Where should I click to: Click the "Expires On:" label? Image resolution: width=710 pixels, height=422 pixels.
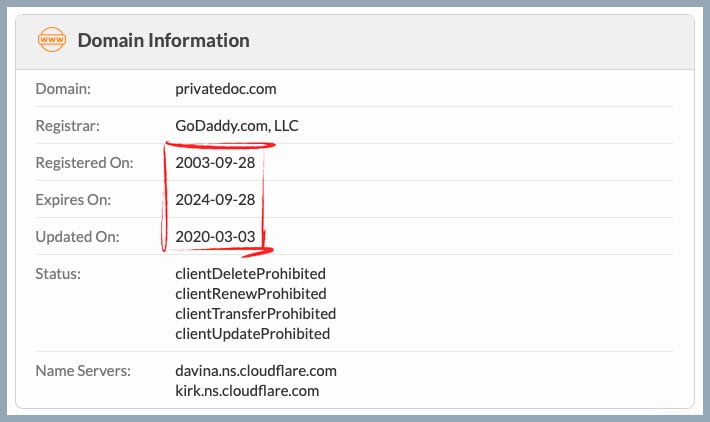click(73, 200)
